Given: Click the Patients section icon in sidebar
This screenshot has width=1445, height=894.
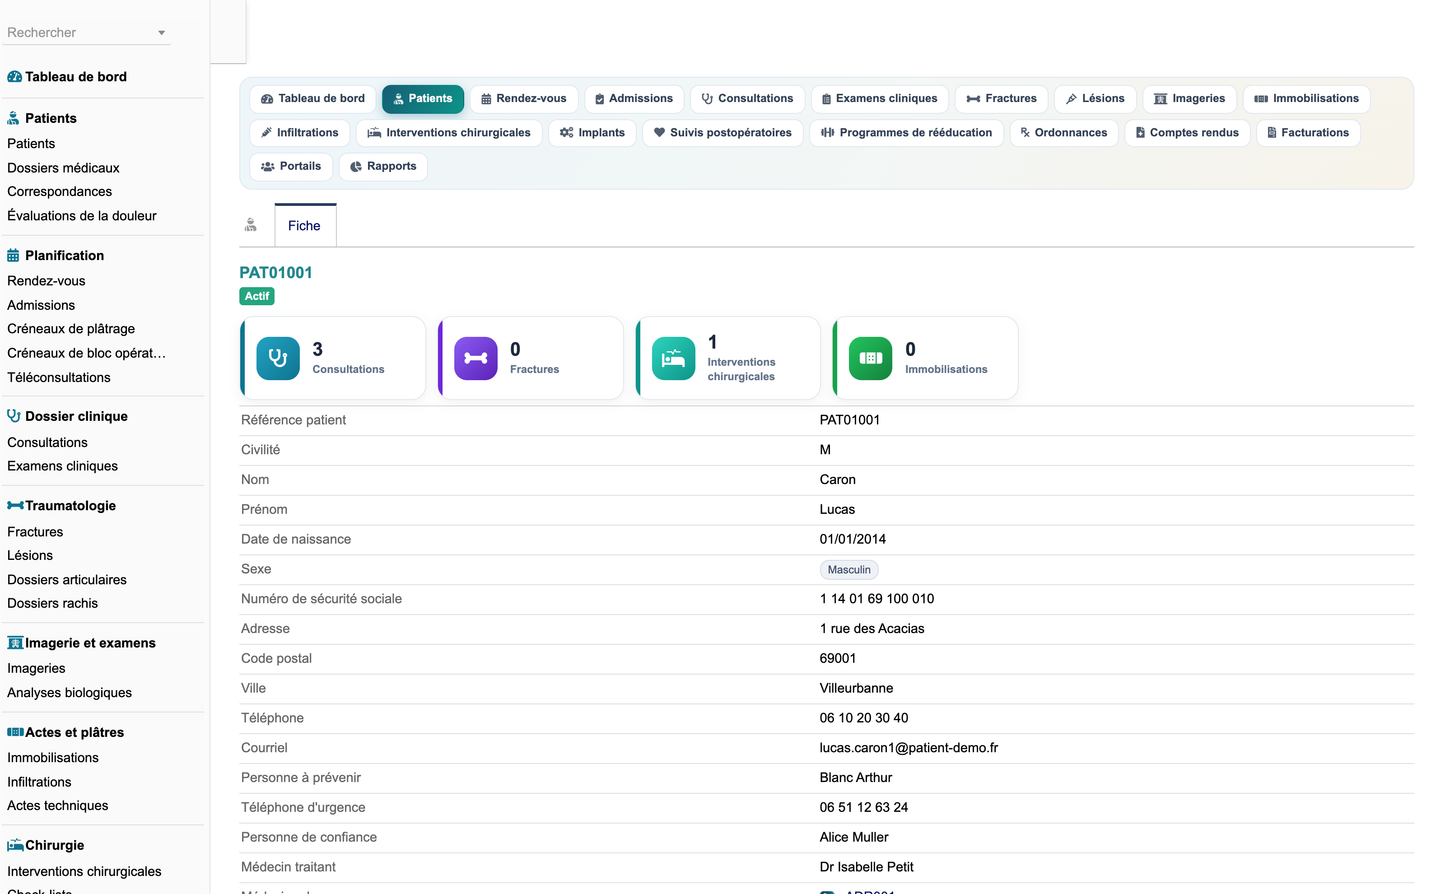Looking at the screenshot, I should (x=14, y=118).
